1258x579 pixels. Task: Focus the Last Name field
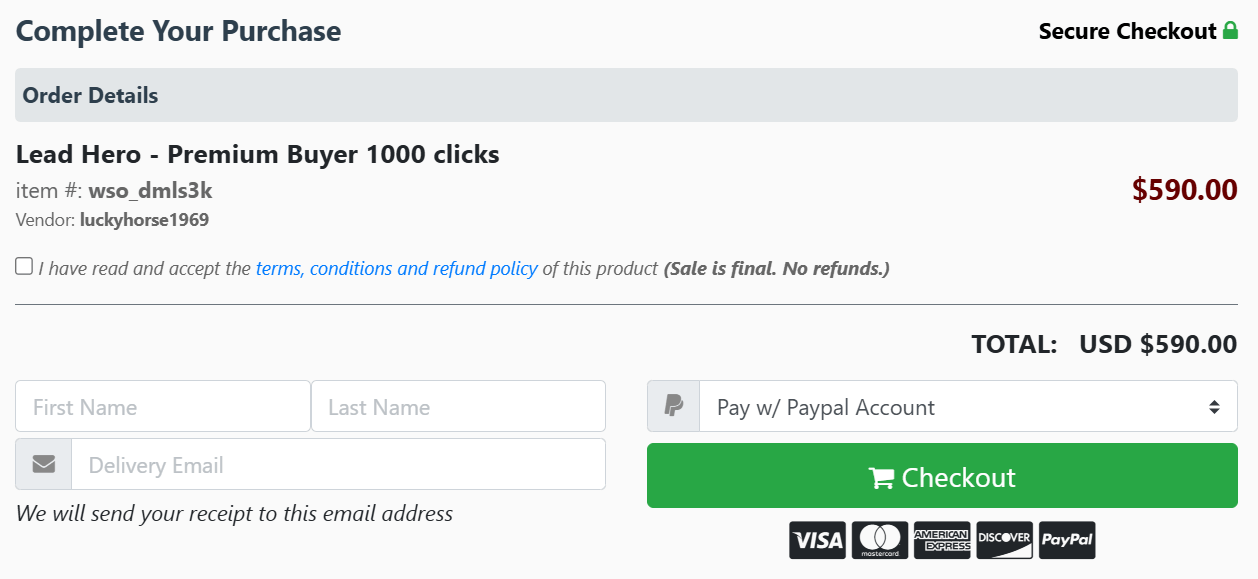[458, 406]
